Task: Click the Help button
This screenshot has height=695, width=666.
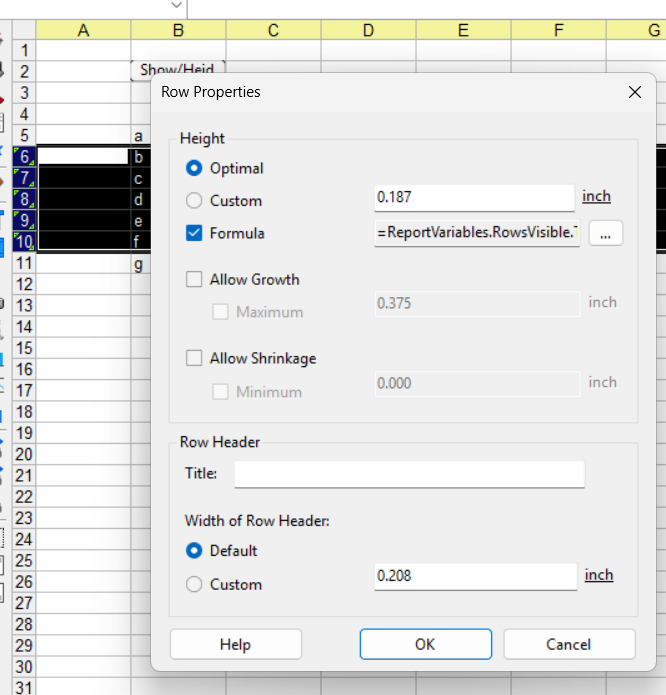Action: point(236,644)
